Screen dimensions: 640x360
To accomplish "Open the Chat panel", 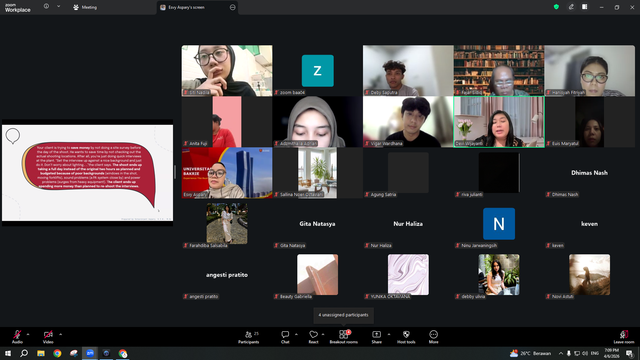I will [285, 337].
